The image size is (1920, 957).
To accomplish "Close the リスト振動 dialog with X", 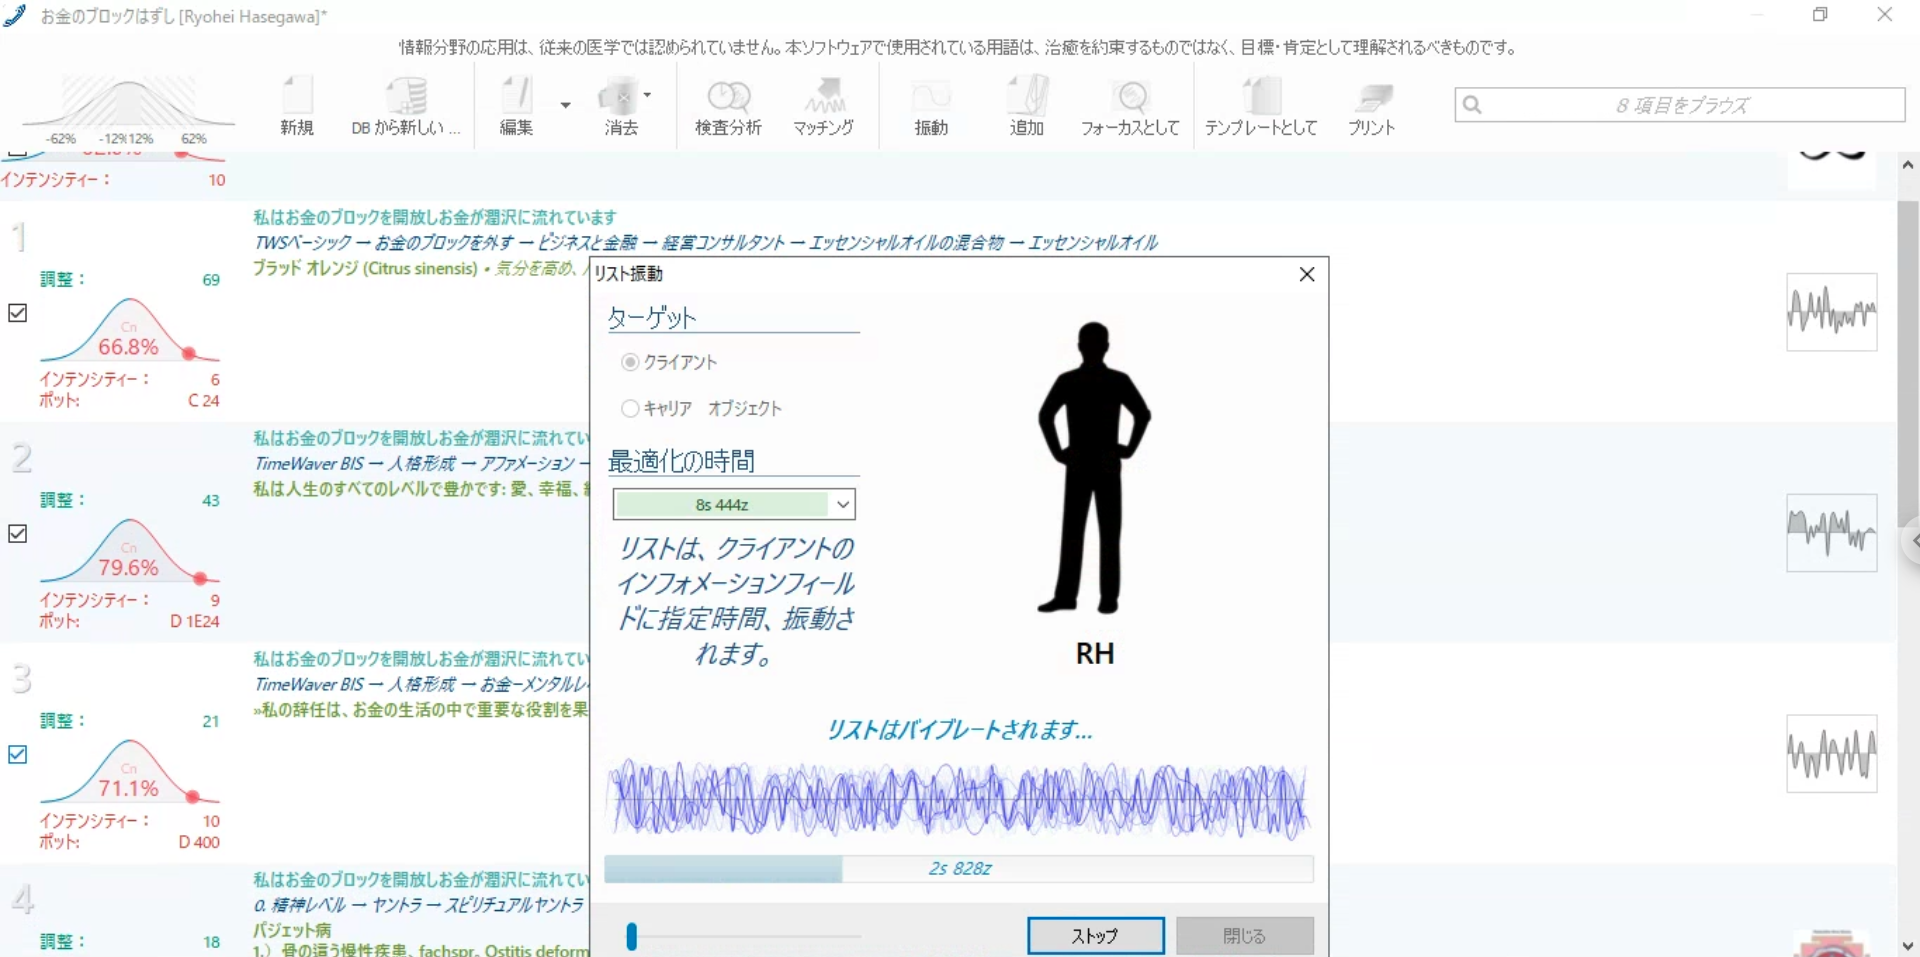I will click(x=1306, y=274).
